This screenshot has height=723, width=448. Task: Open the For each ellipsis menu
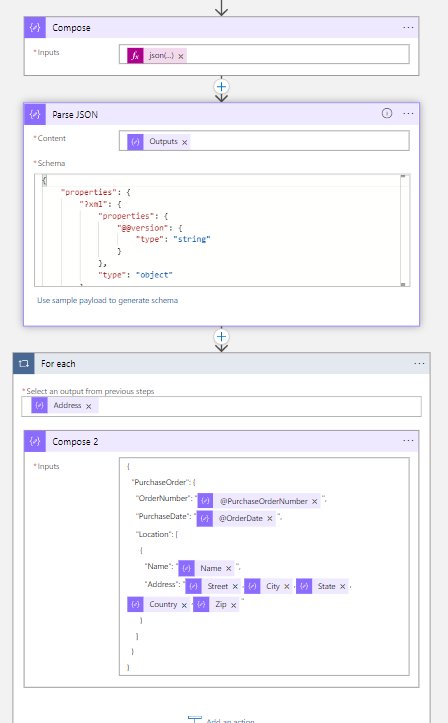tap(419, 363)
